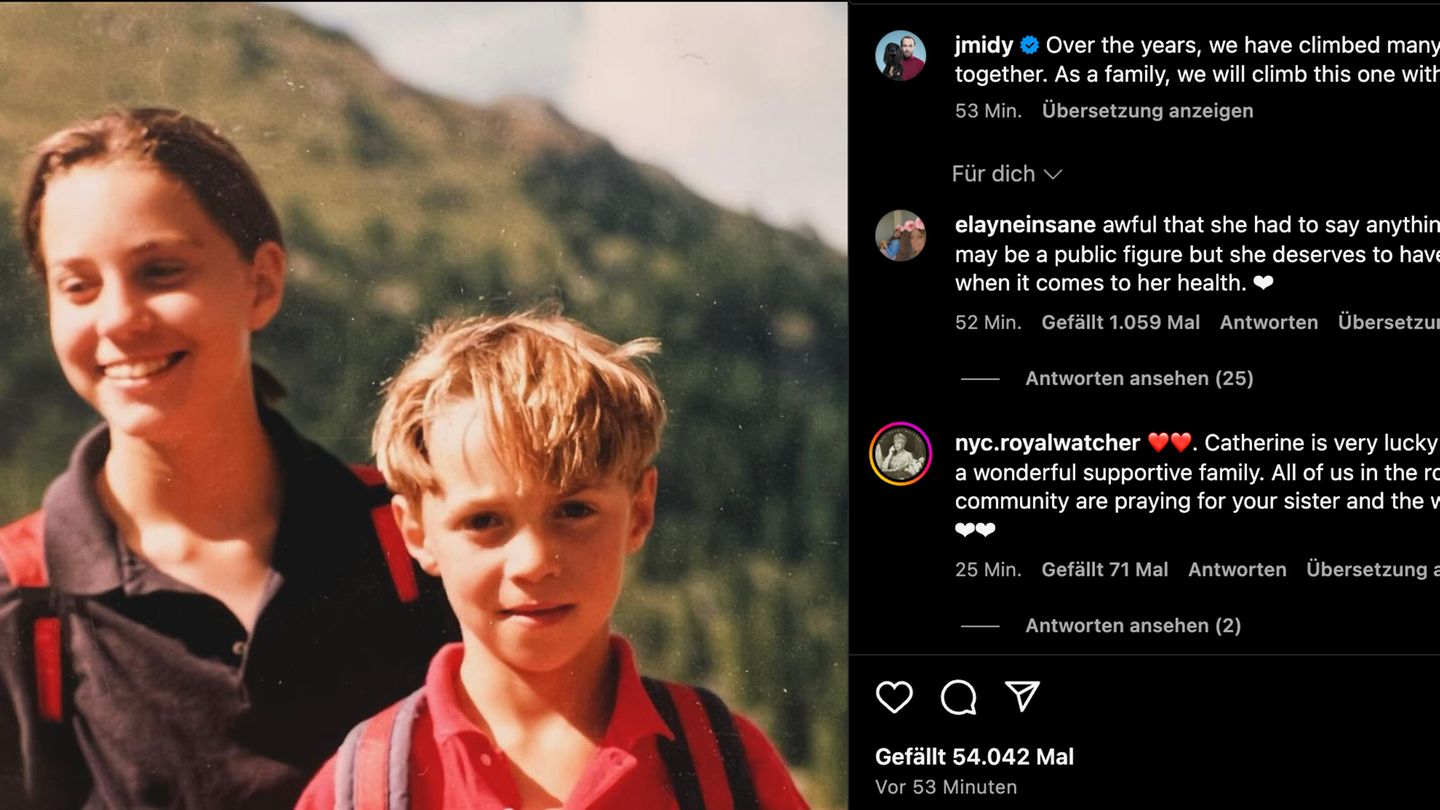
Task: Click the verified badge next to jmidy
Action: click(1029, 45)
